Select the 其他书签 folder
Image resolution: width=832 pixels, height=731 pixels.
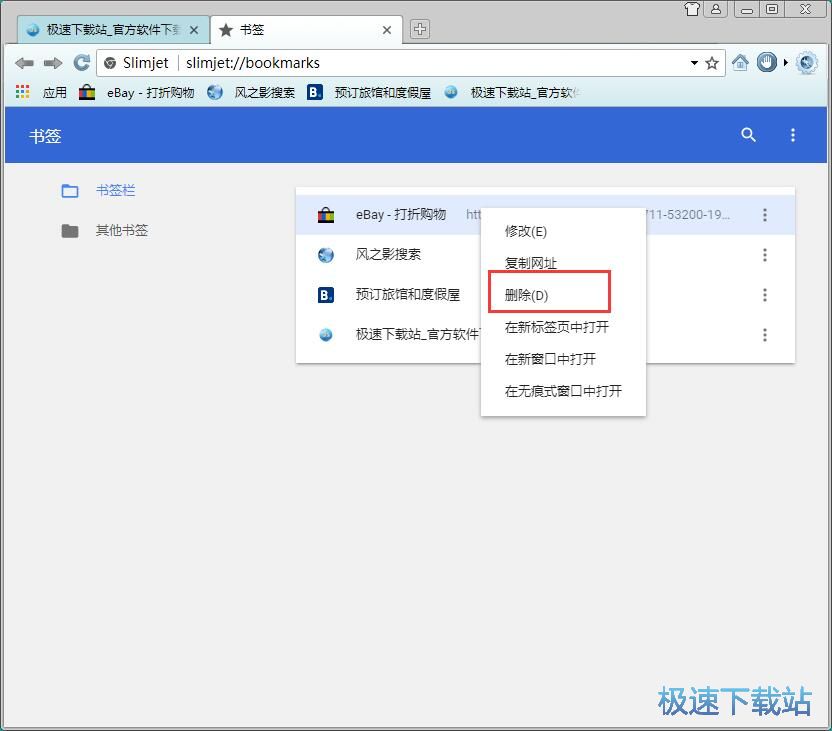105,230
